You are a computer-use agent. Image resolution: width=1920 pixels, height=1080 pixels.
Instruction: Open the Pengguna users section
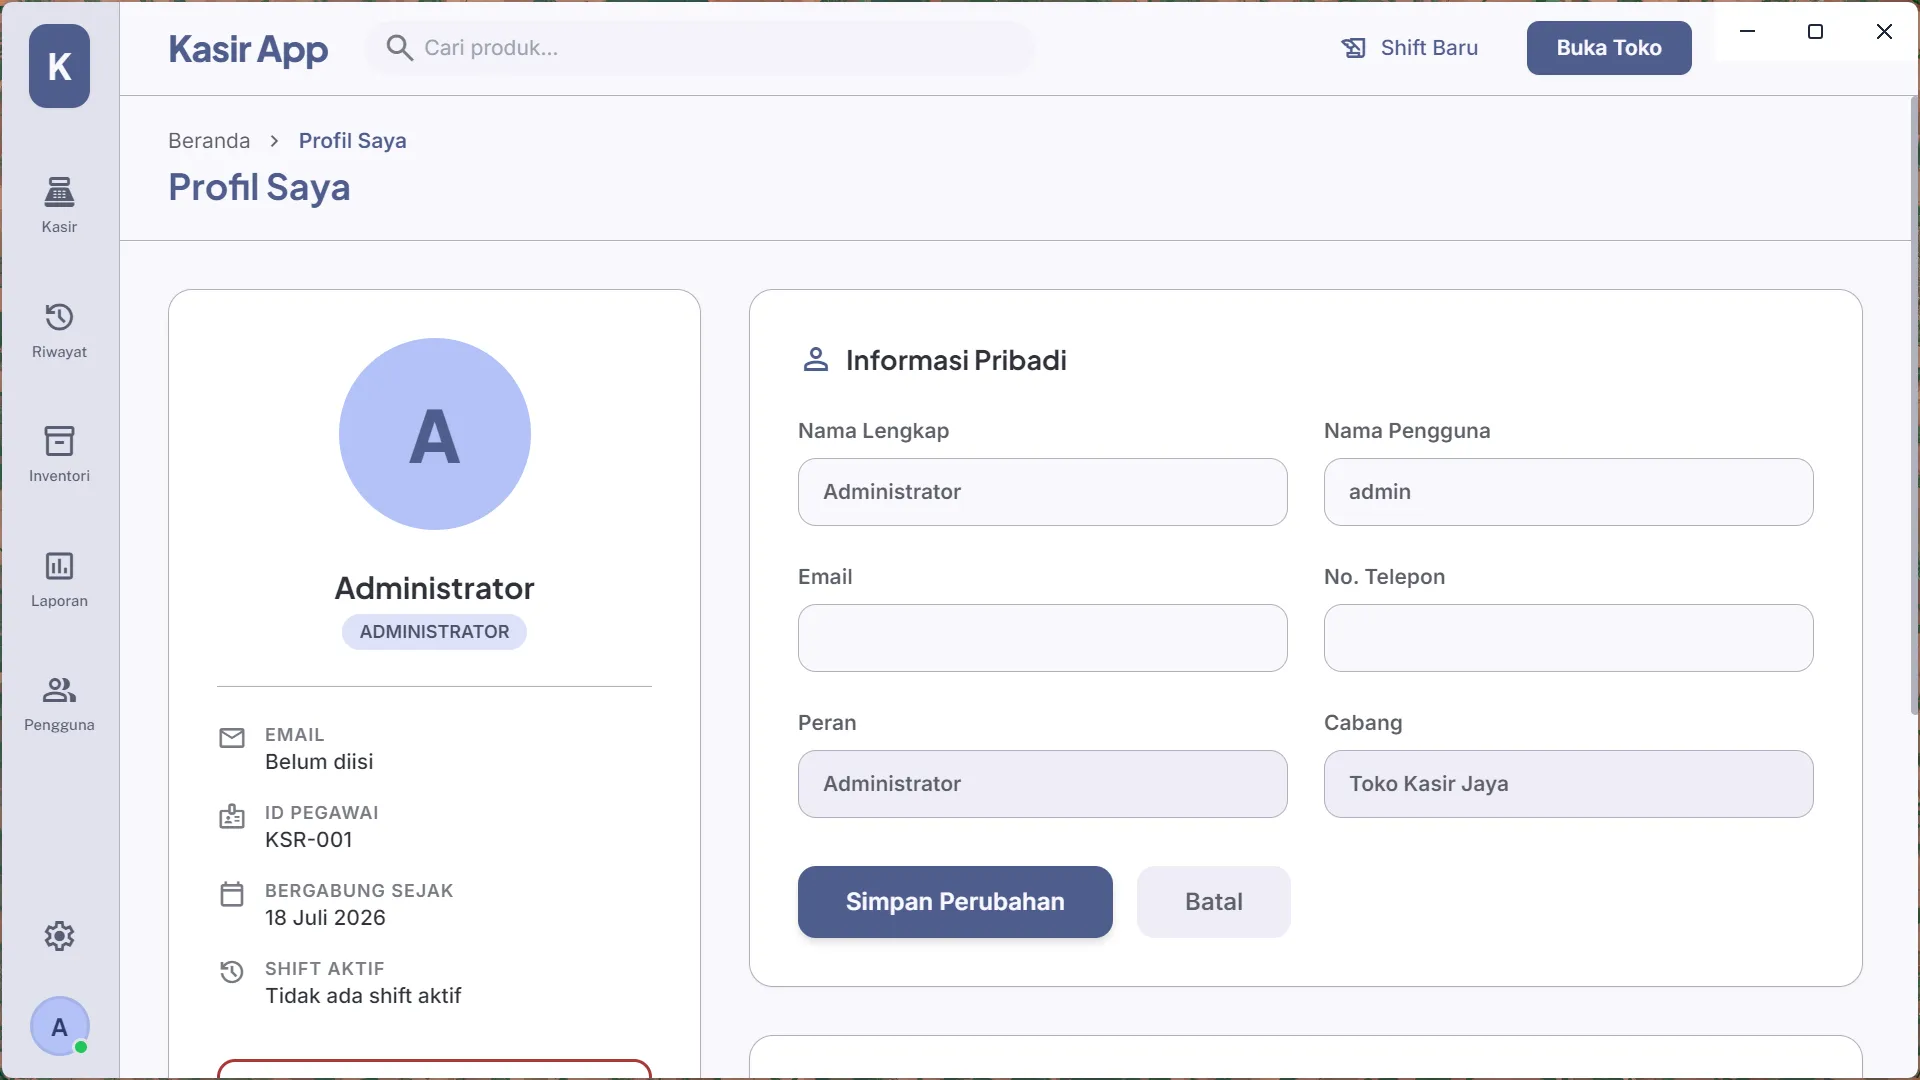59,703
